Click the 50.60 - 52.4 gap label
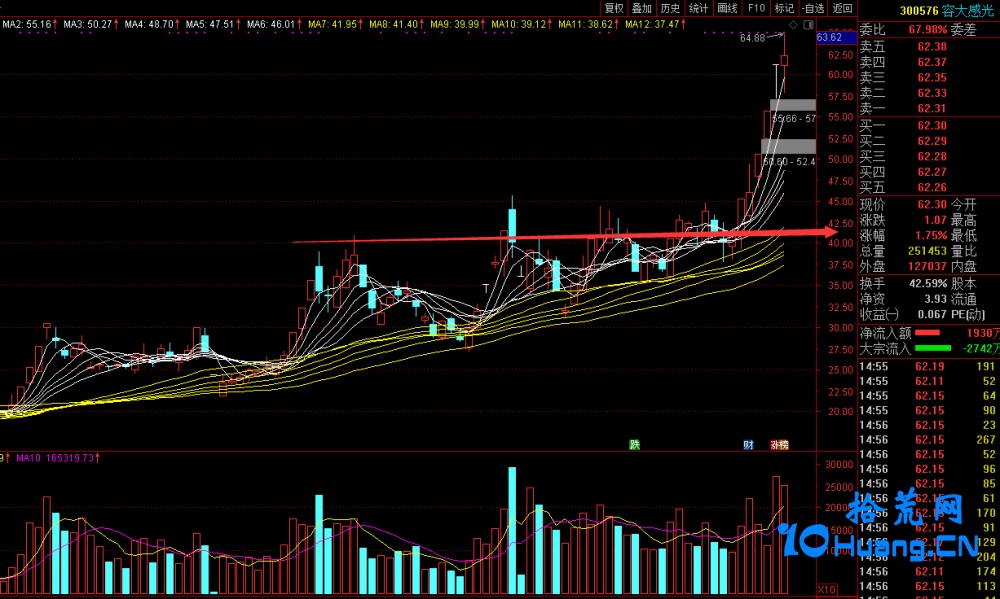Image resolution: width=1000 pixels, height=599 pixels. point(790,162)
